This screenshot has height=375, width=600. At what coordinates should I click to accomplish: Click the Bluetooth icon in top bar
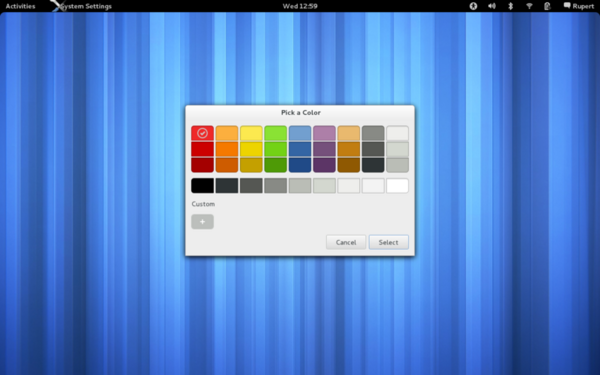pos(510,6)
